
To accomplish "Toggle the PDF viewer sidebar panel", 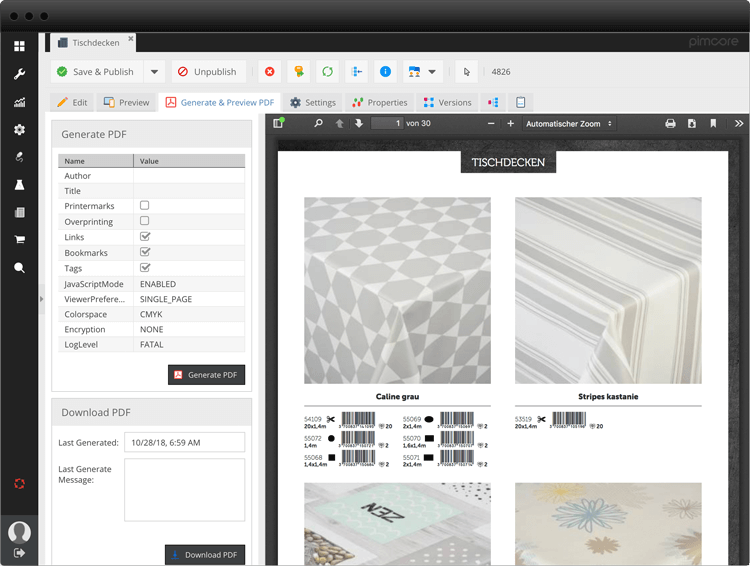I will (x=279, y=124).
